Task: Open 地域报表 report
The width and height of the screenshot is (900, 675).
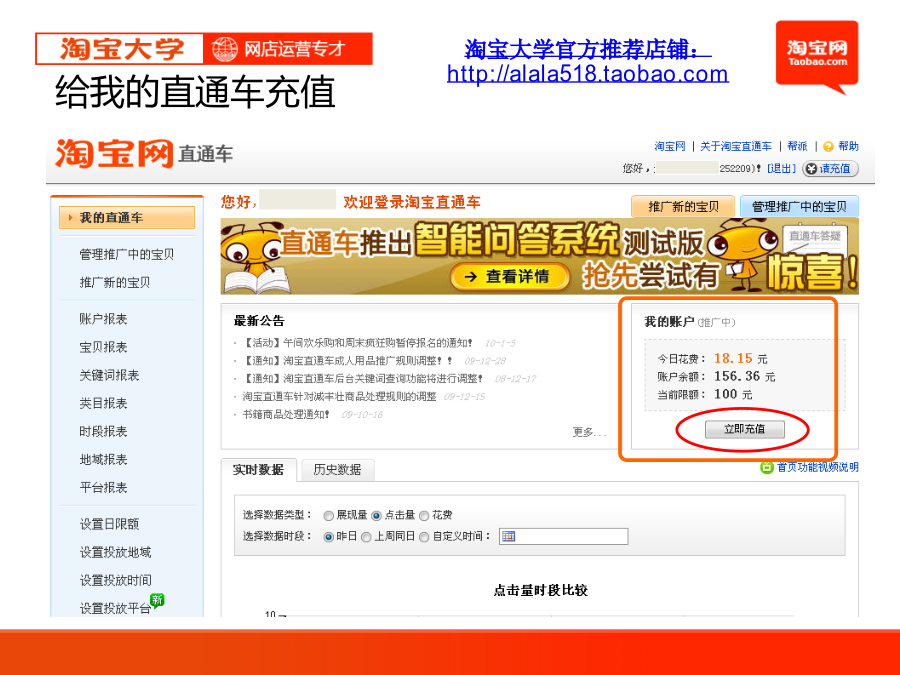Action: (103, 460)
